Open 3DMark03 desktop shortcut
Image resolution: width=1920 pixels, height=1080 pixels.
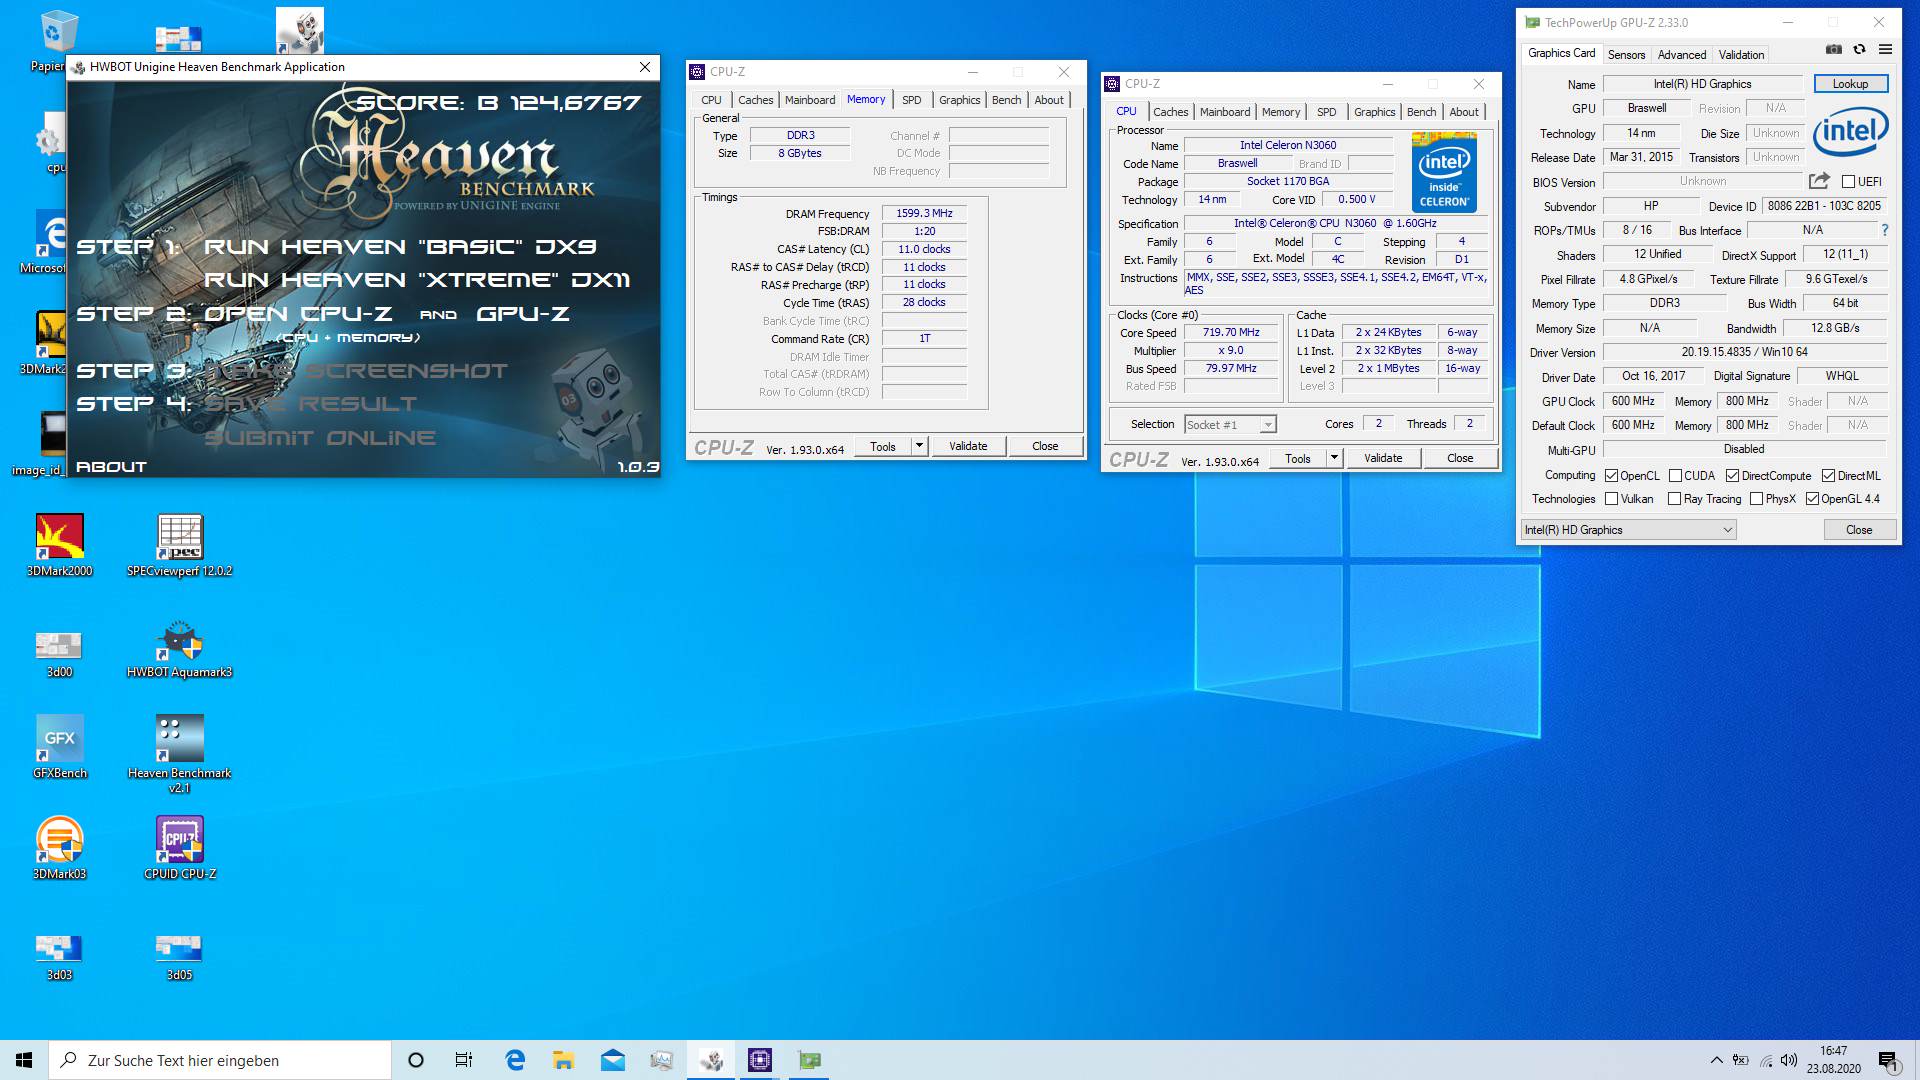pyautogui.click(x=60, y=848)
